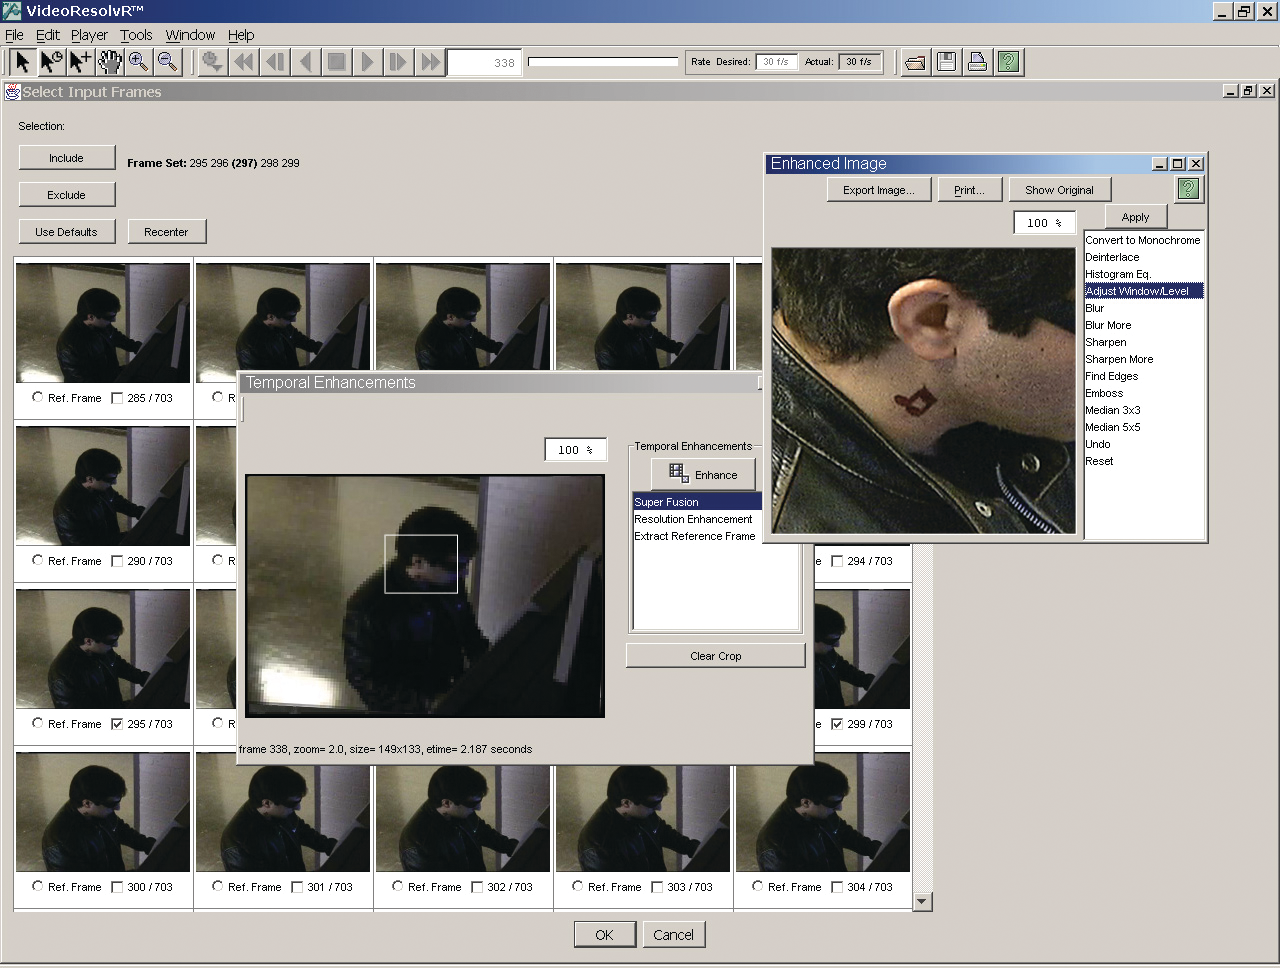Check the checkbox next to frame 301 / 703

click(x=297, y=886)
